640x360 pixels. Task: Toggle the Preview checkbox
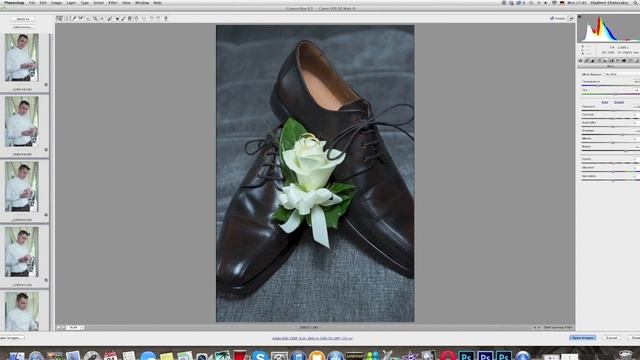[552, 18]
